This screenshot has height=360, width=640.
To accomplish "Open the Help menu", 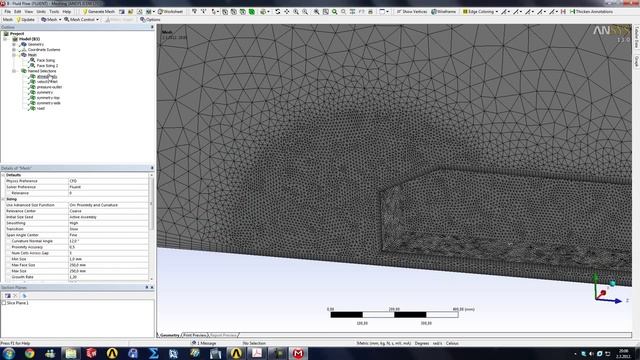I will 67,12.
